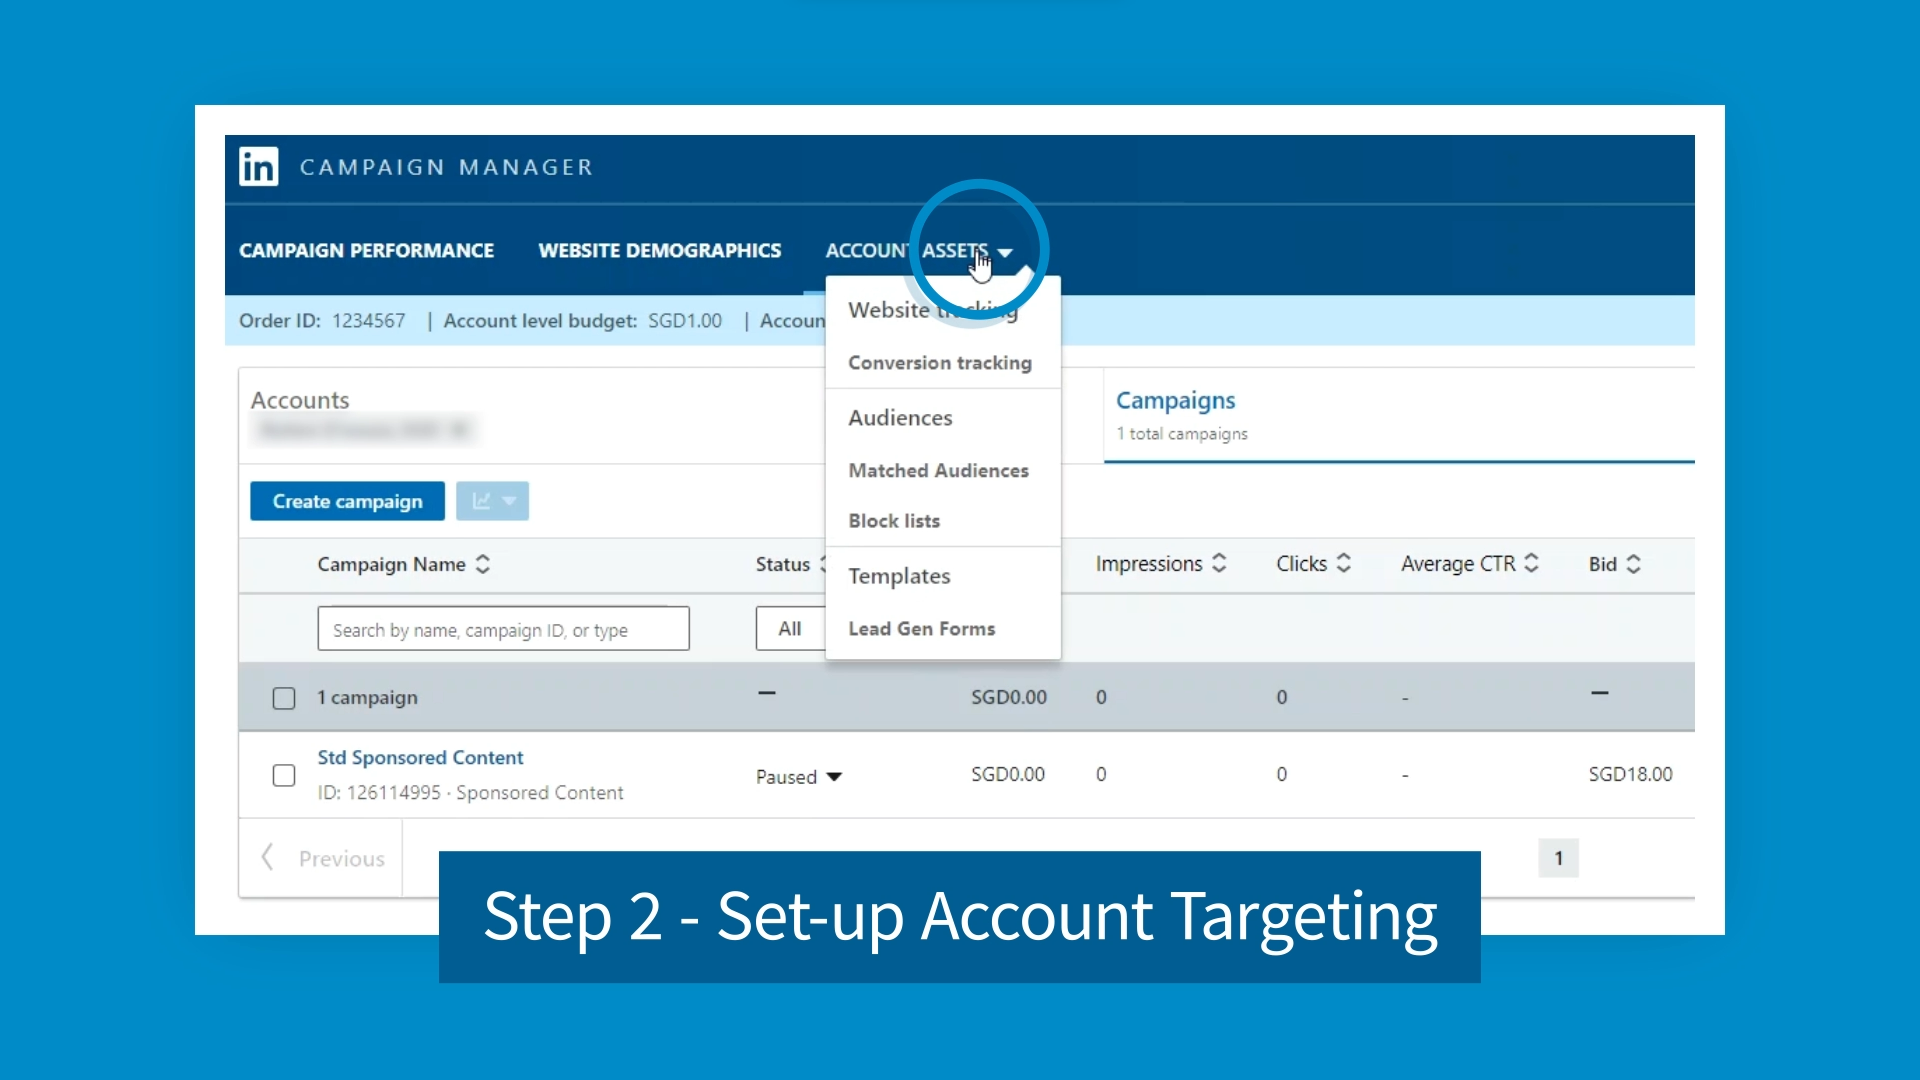
Task: Click the Accounts panel heading
Action: click(299, 400)
